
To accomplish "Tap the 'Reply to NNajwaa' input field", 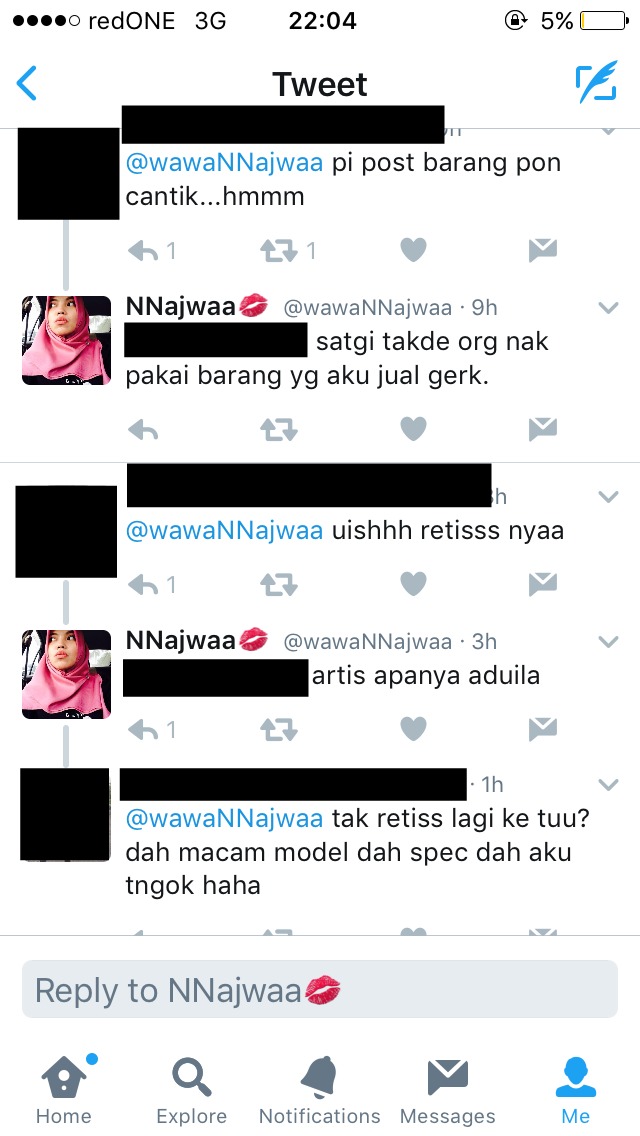I will click(x=320, y=990).
